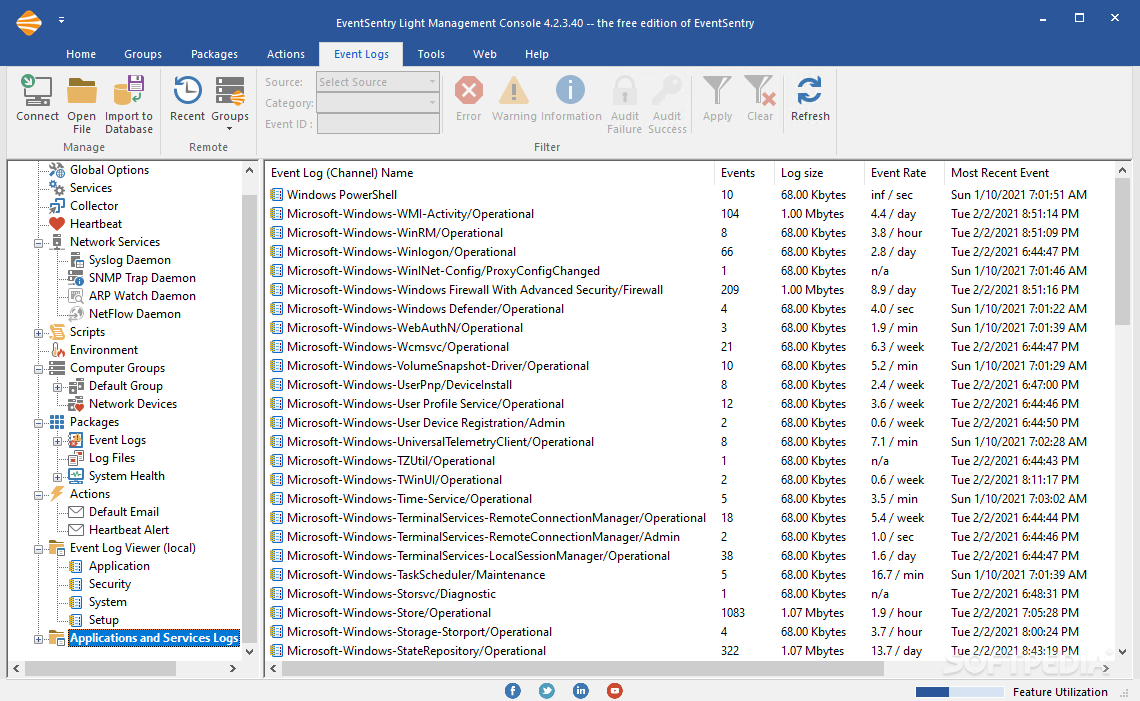Collapse the Computer Groups node

tap(39, 369)
